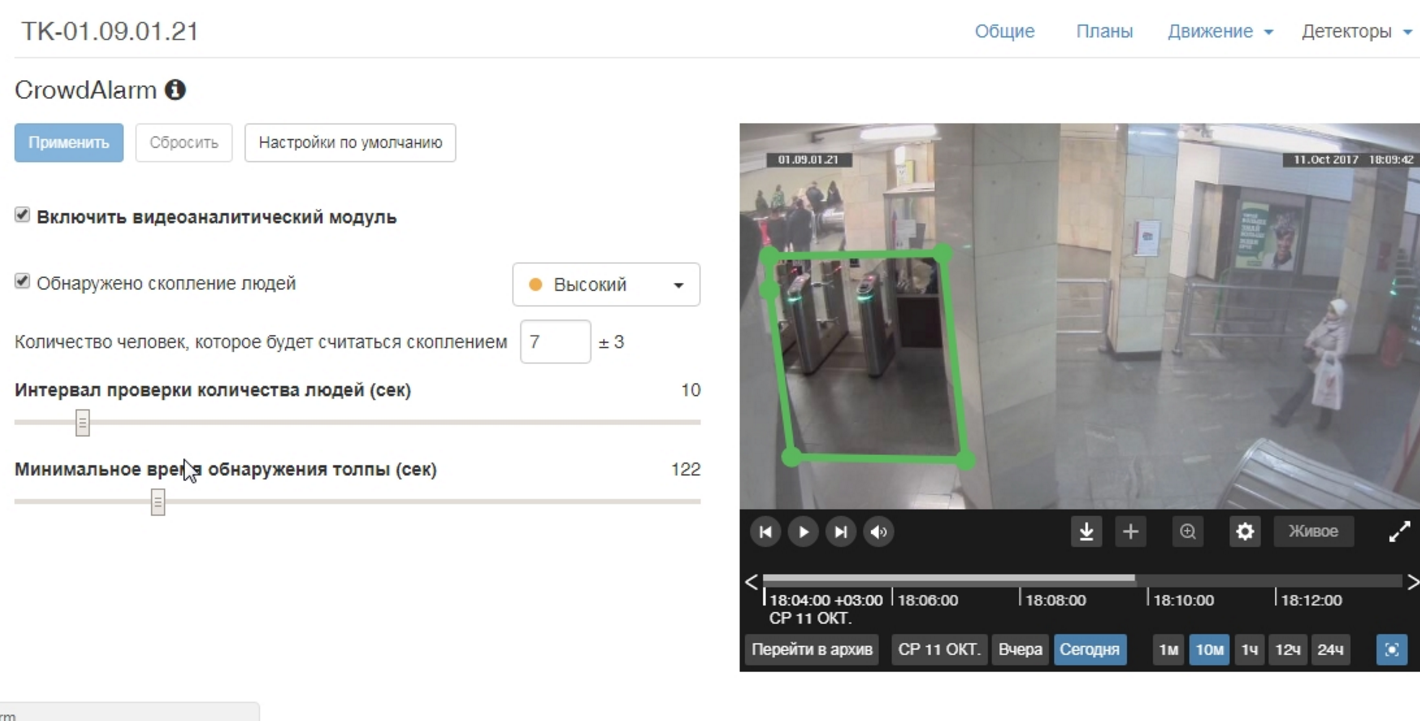
Task: Select Вчера on the timeline
Action: click(x=1020, y=650)
